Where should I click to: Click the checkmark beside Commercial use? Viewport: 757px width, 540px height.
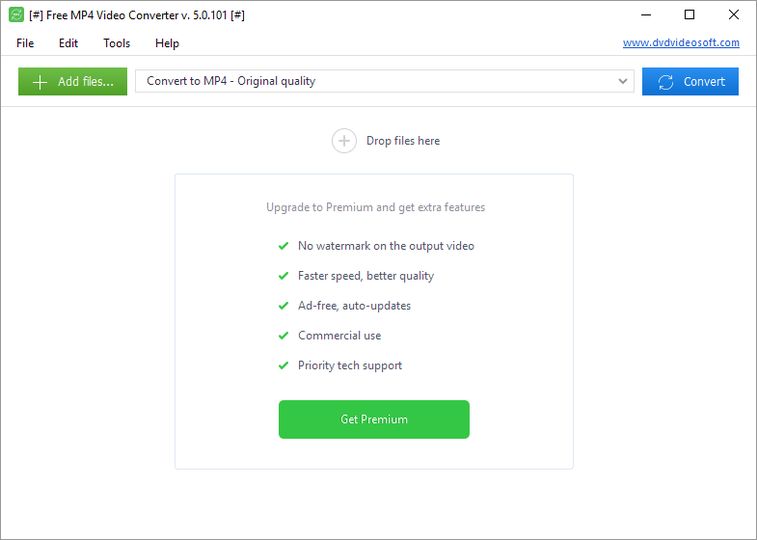coord(283,335)
